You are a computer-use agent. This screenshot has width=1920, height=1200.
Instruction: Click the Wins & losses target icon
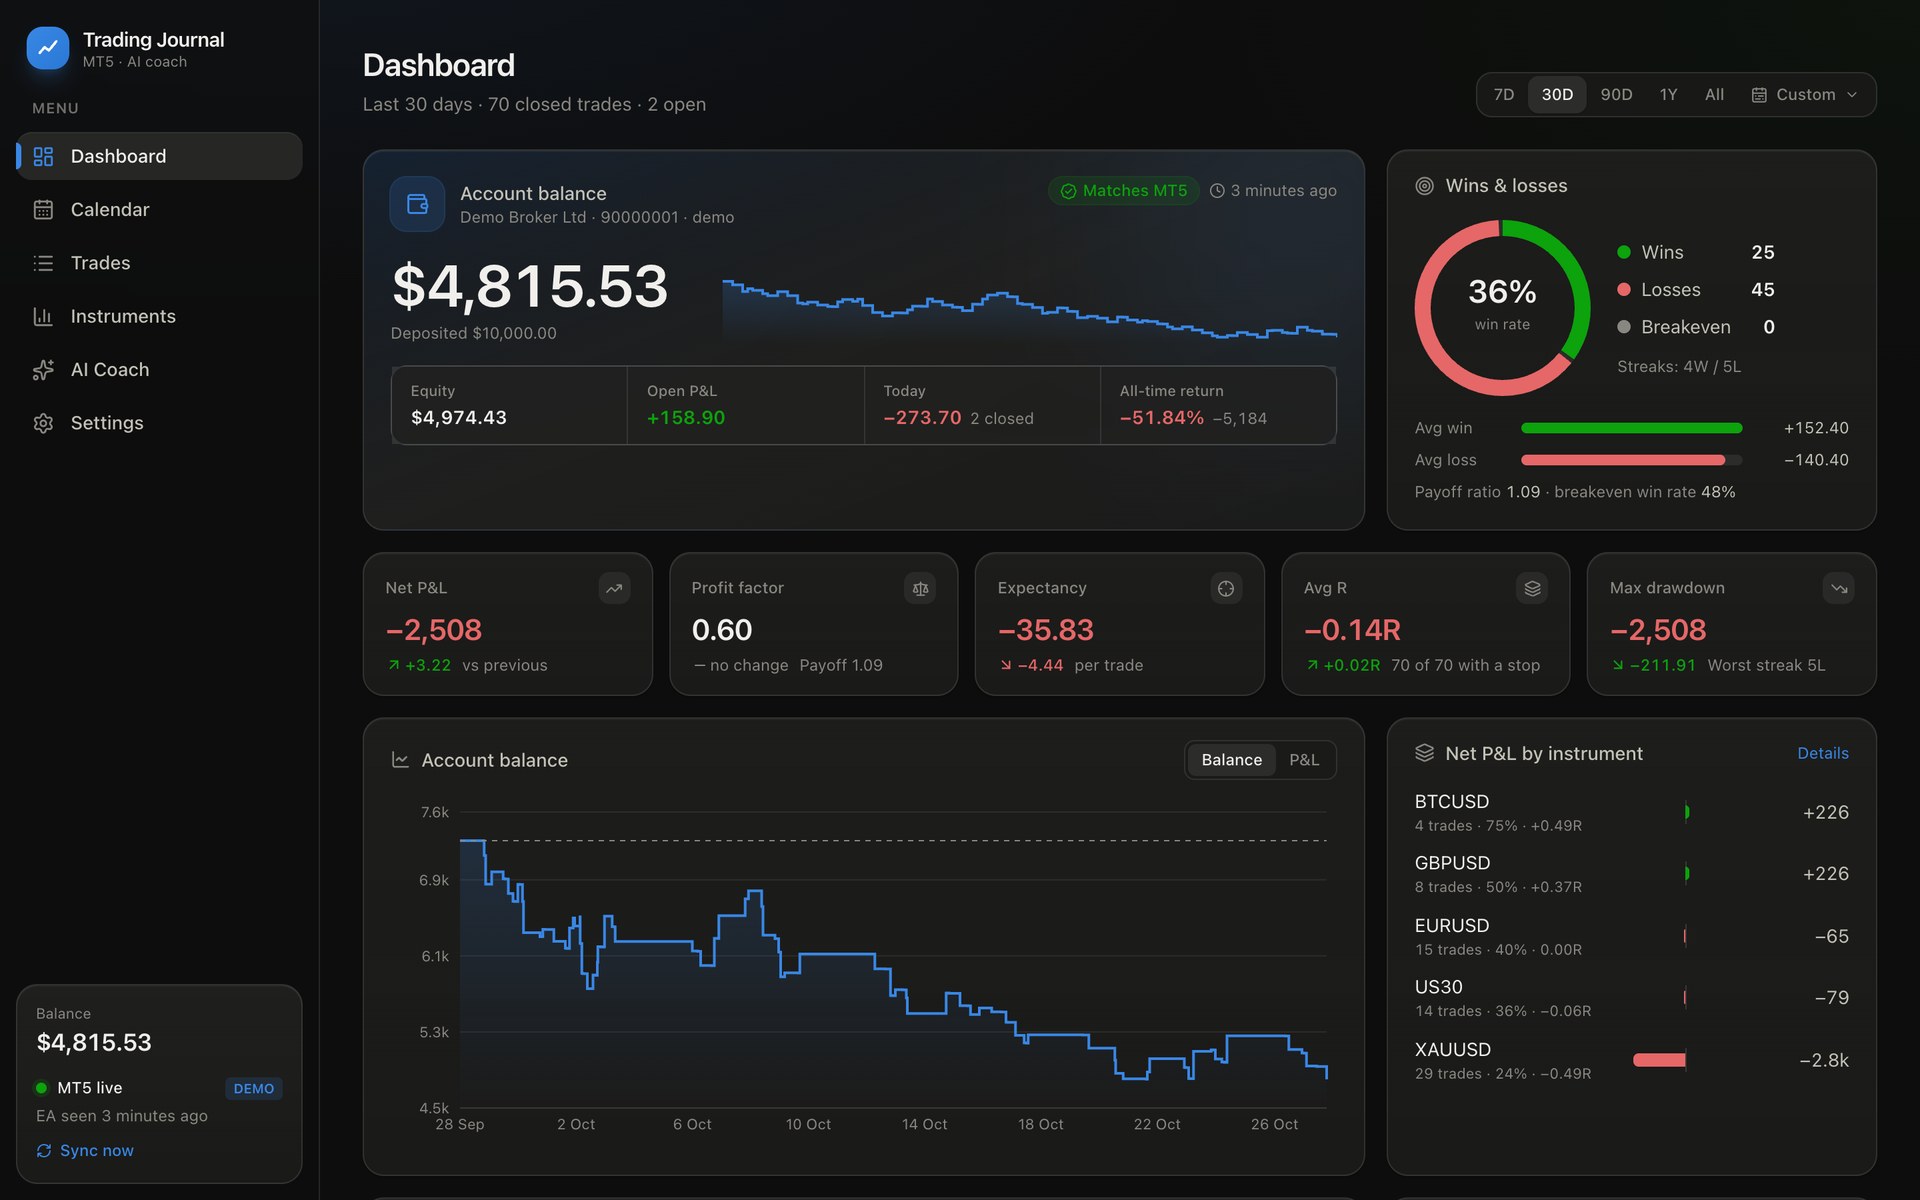pos(1424,186)
